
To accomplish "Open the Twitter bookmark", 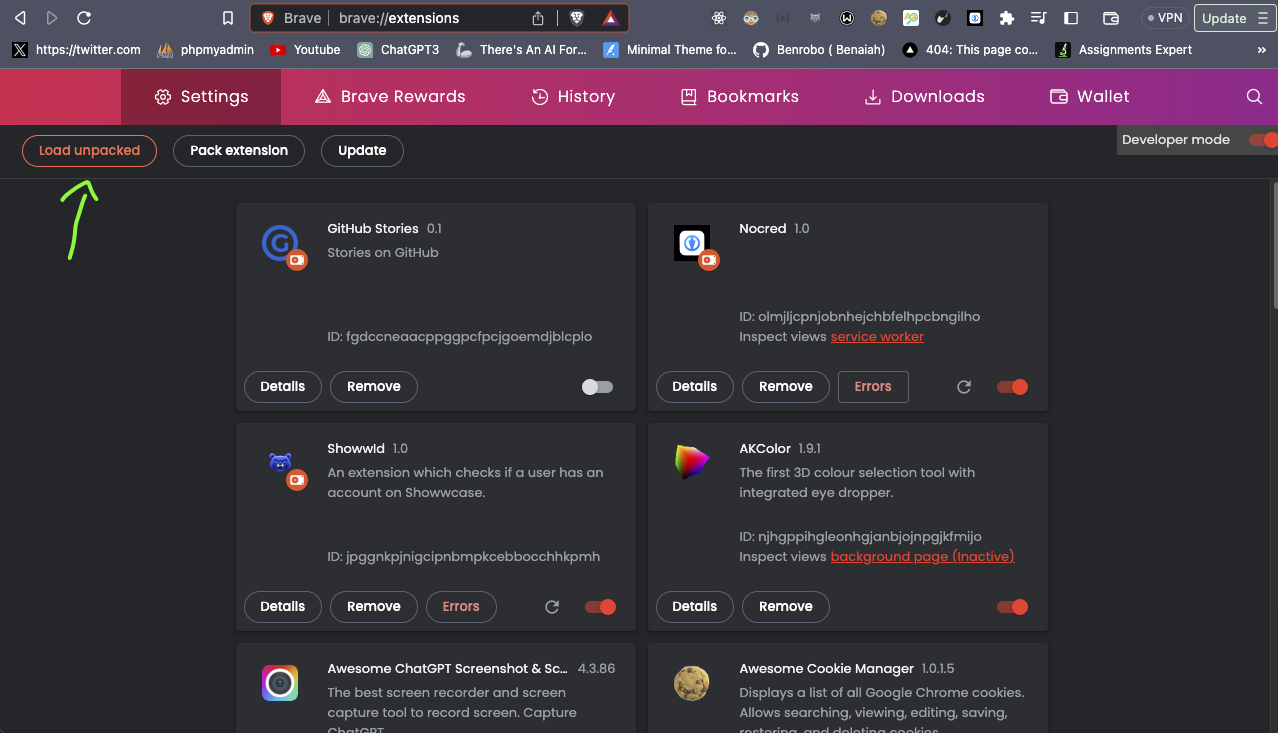I will click(76, 49).
